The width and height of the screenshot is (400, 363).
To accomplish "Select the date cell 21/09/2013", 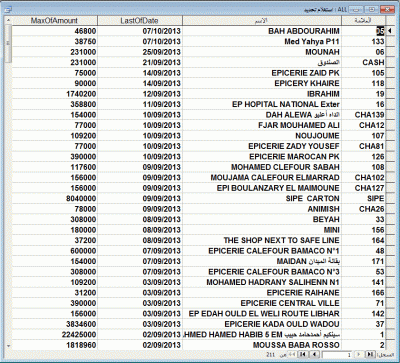I will [x=140, y=62].
